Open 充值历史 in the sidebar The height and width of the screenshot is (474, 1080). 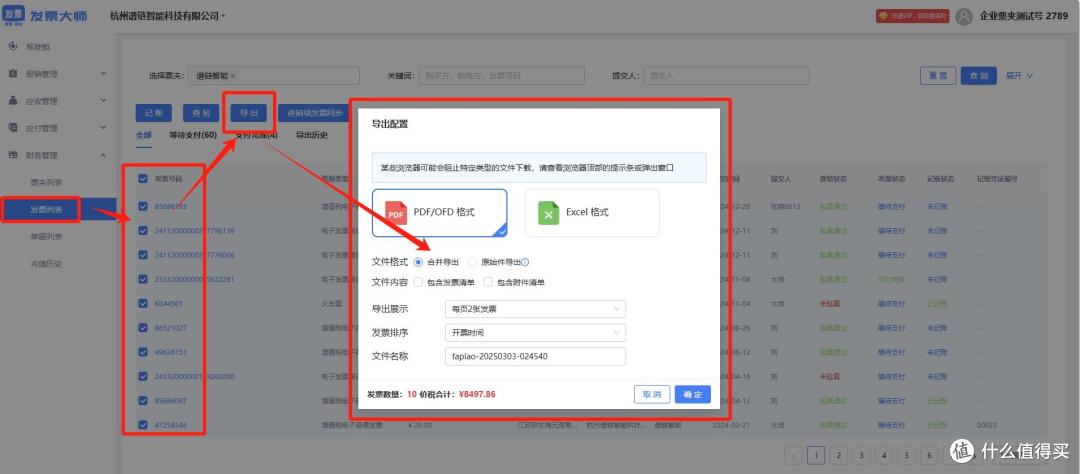coord(46,264)
